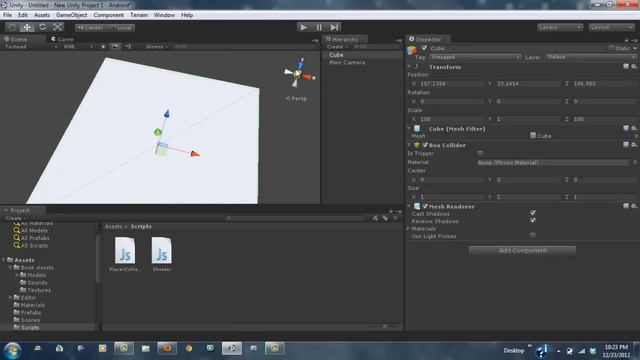Image resolution: width=640 pixels, height=360 pixels.
Task: Toggle the Center pivot mode button
Action: point(90,28)
